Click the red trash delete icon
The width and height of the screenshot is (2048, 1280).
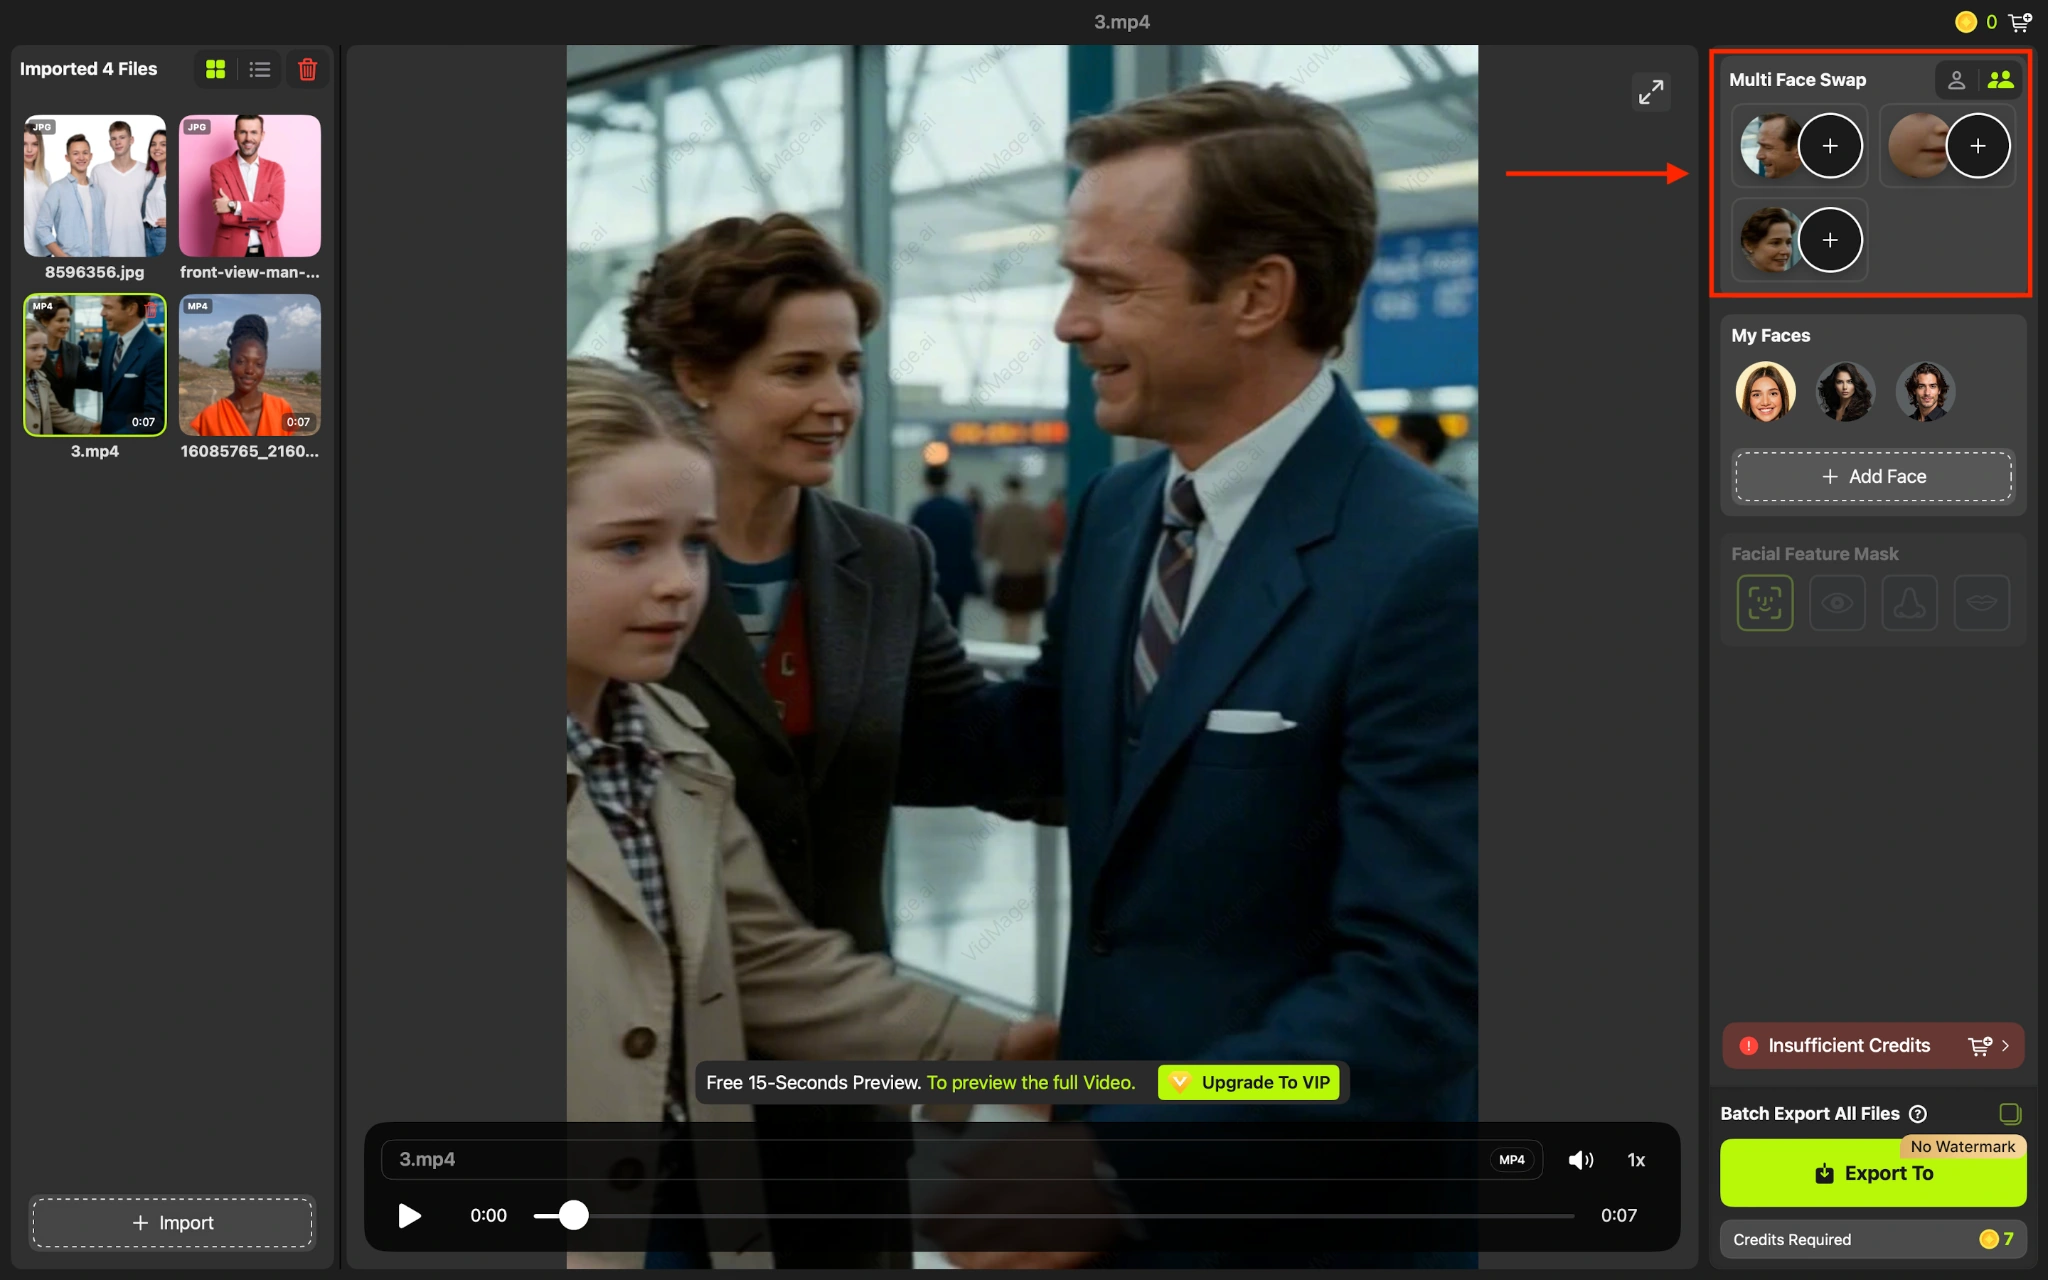(308, 69)
